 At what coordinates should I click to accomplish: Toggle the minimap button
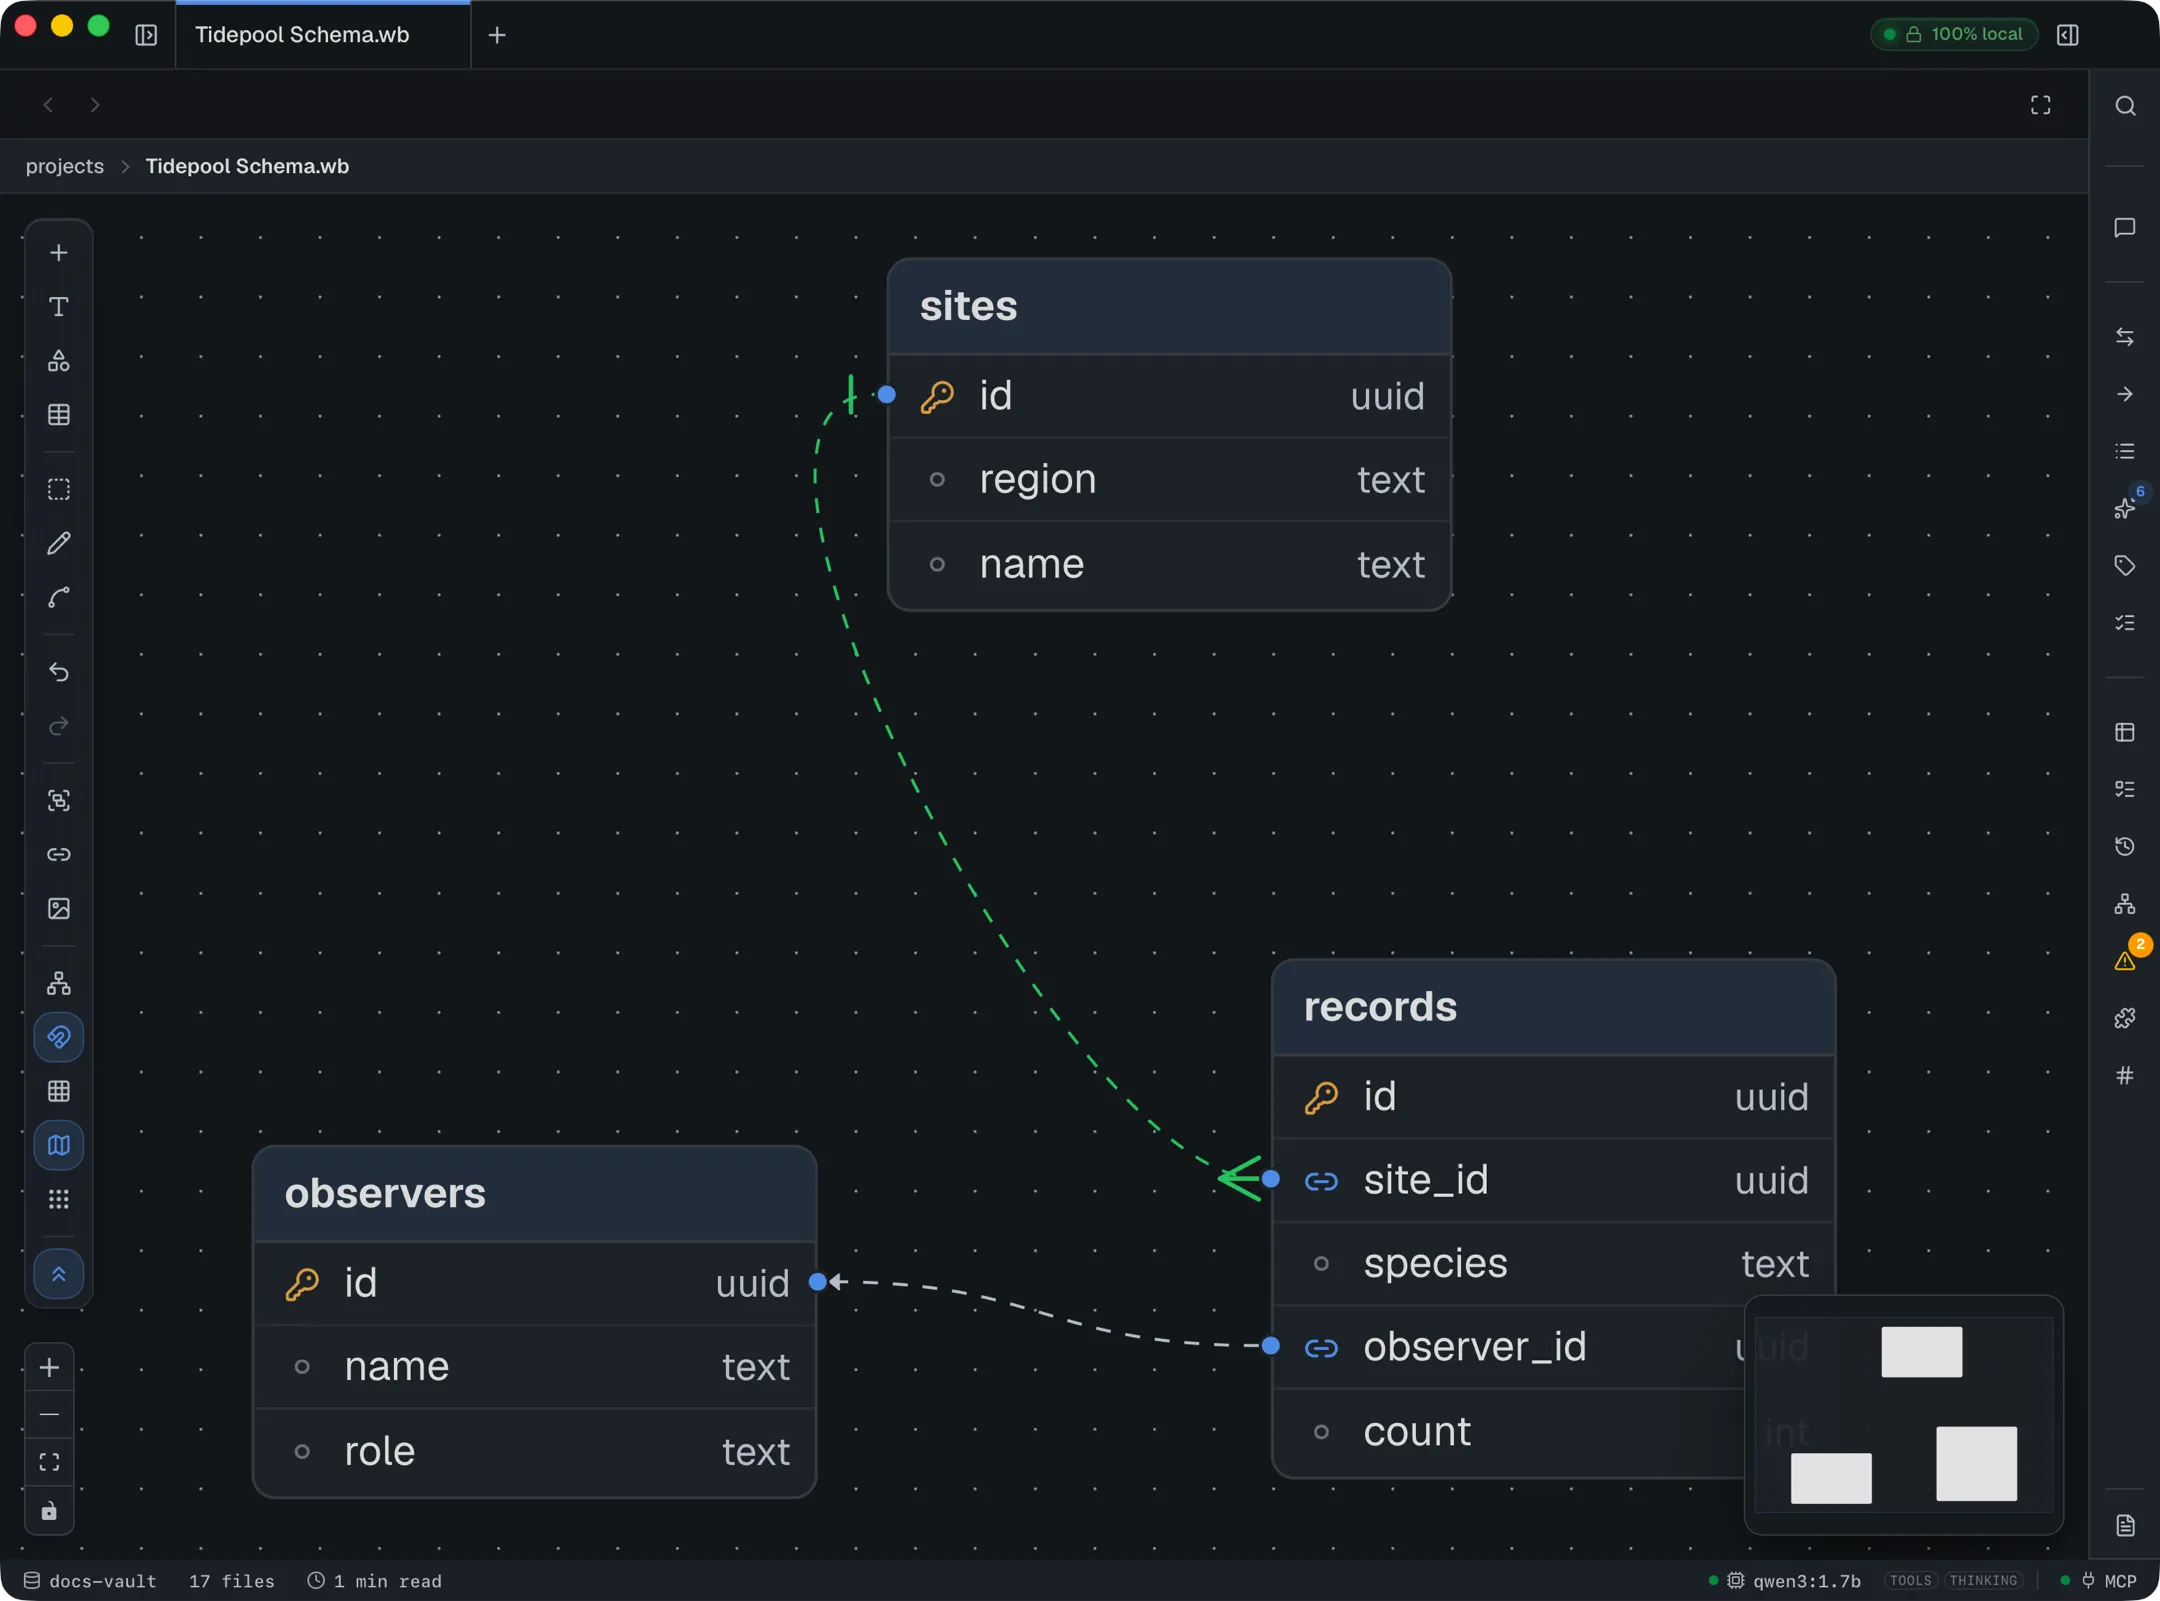pyautogui.click(x=59, y=1146)
